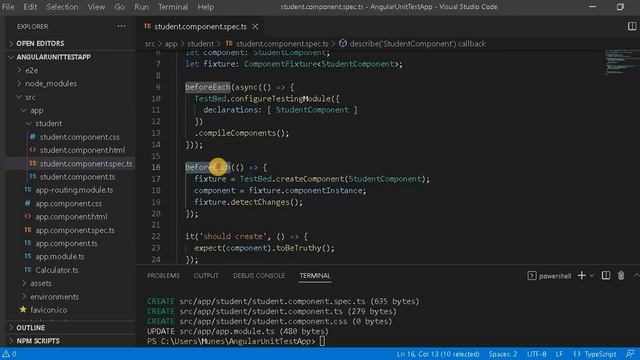Open the Help menu
Image resolution: width=640 pixels, height=360 pixels.
pos(205,7)
